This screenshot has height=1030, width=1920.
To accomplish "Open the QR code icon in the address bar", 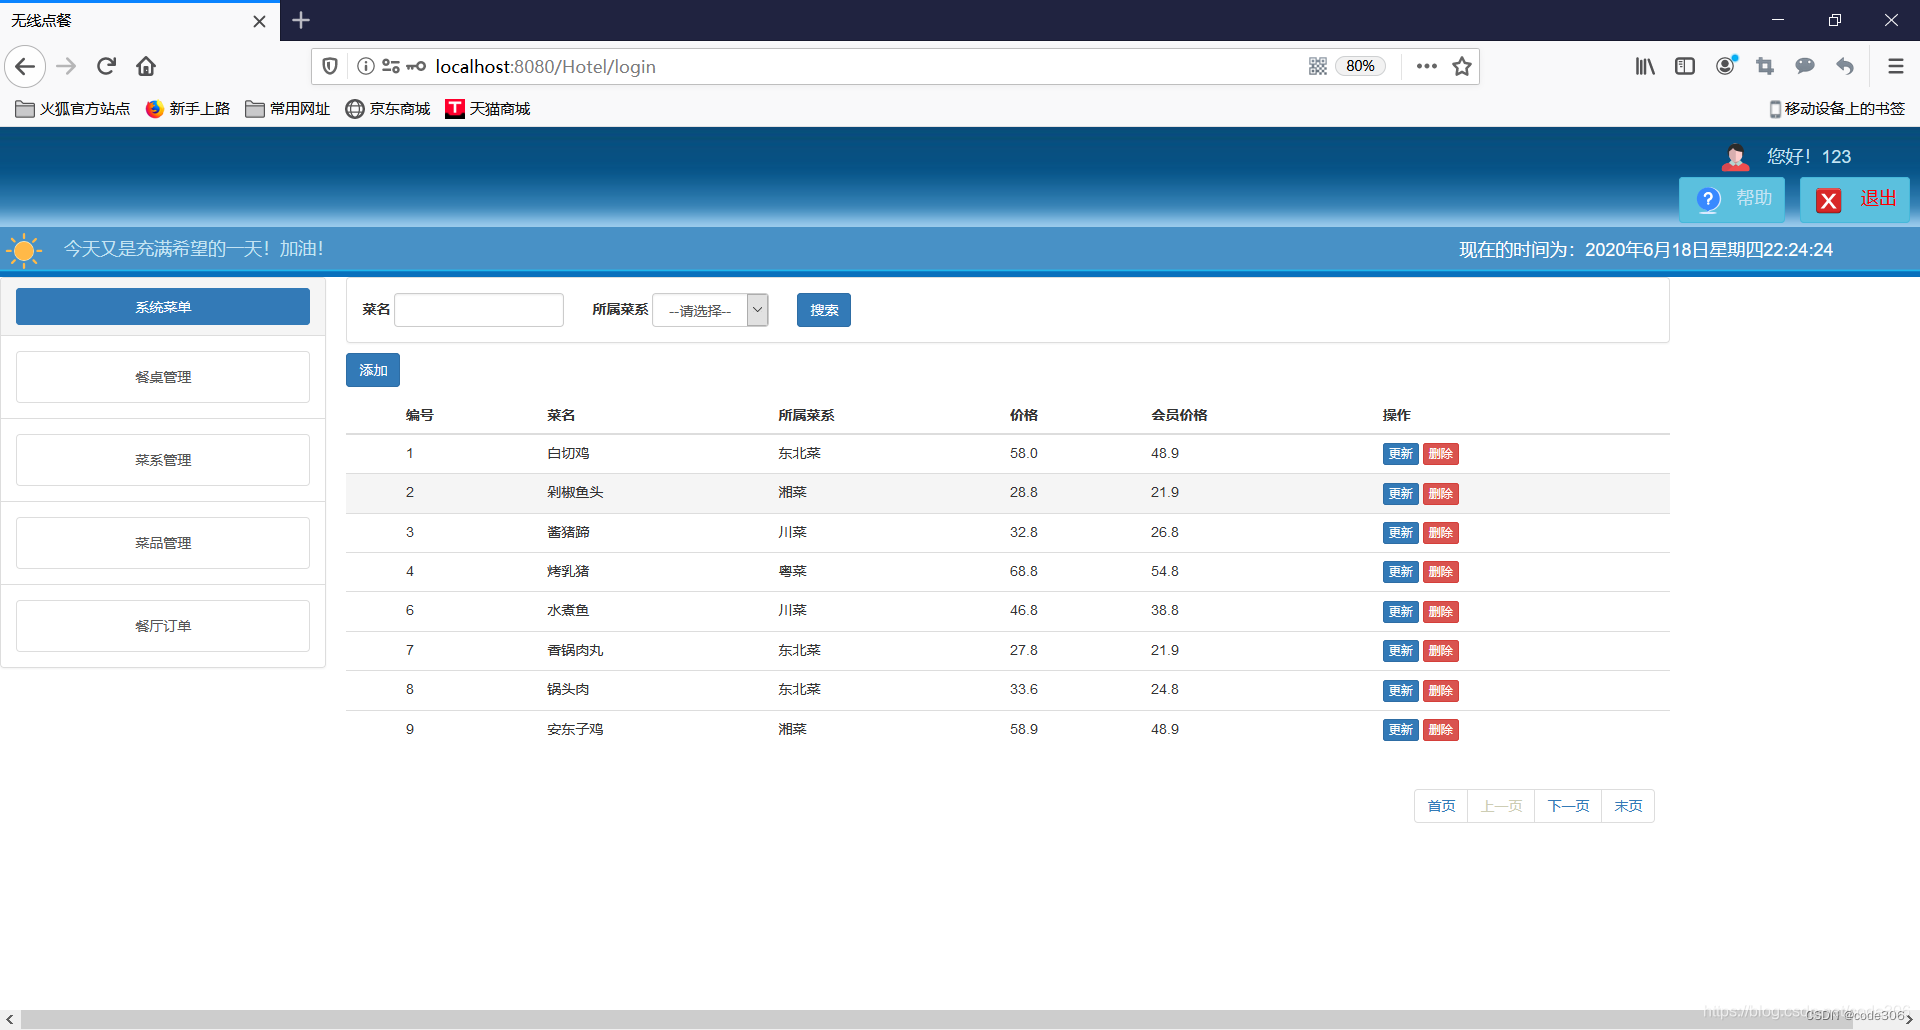I will pyautogui.click(x=1318, y=66).
